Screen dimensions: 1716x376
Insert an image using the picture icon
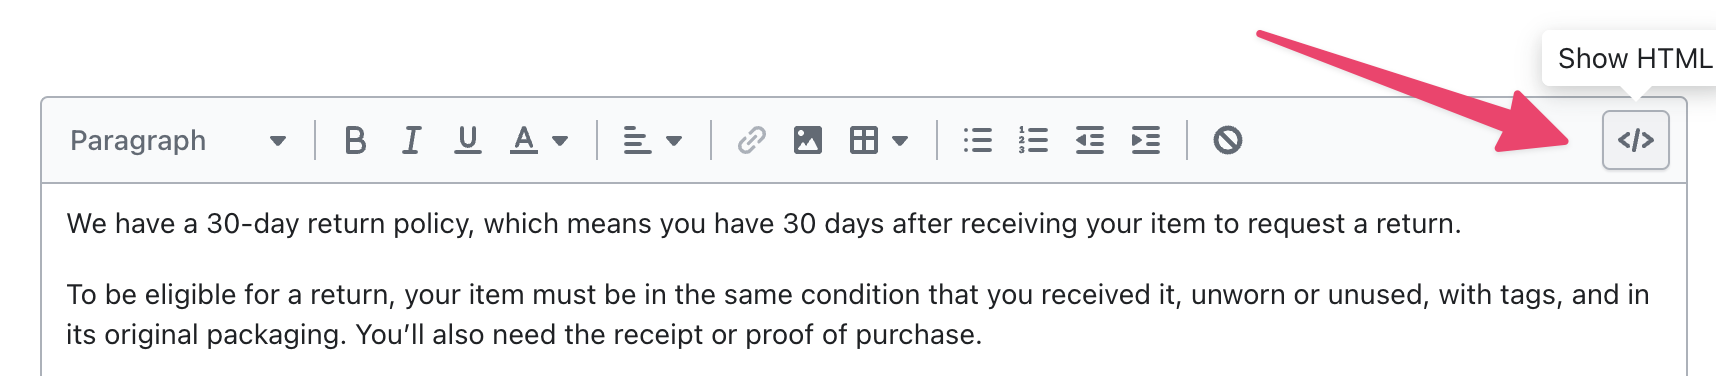(x=807, y=140)
